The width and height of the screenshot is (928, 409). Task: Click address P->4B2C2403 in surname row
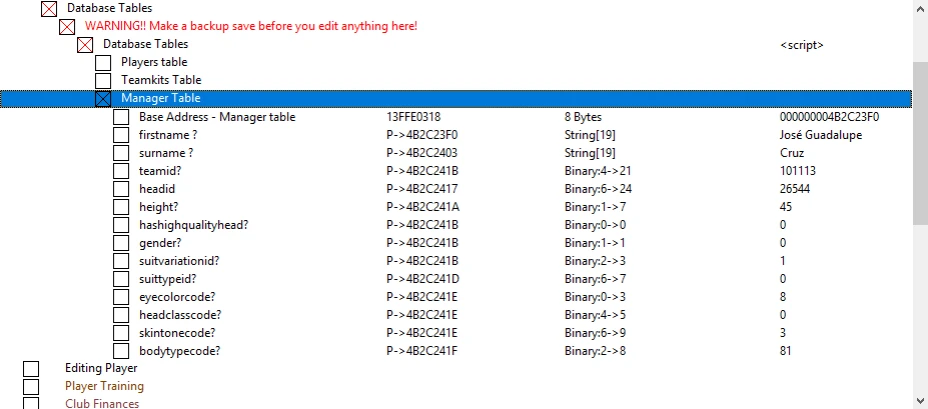click(421, 153)
